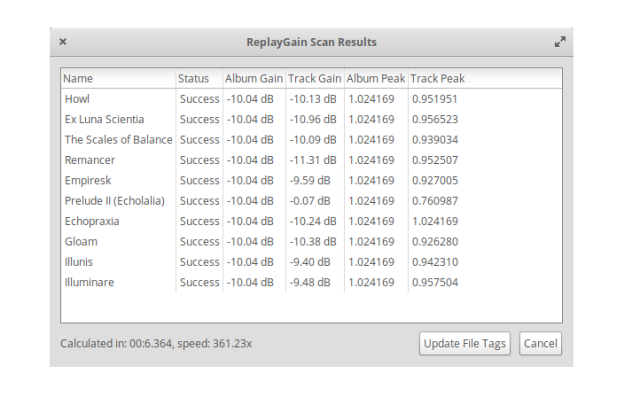
Task: Sort by the Album Peak column
Action: click(x=375, y=78)
